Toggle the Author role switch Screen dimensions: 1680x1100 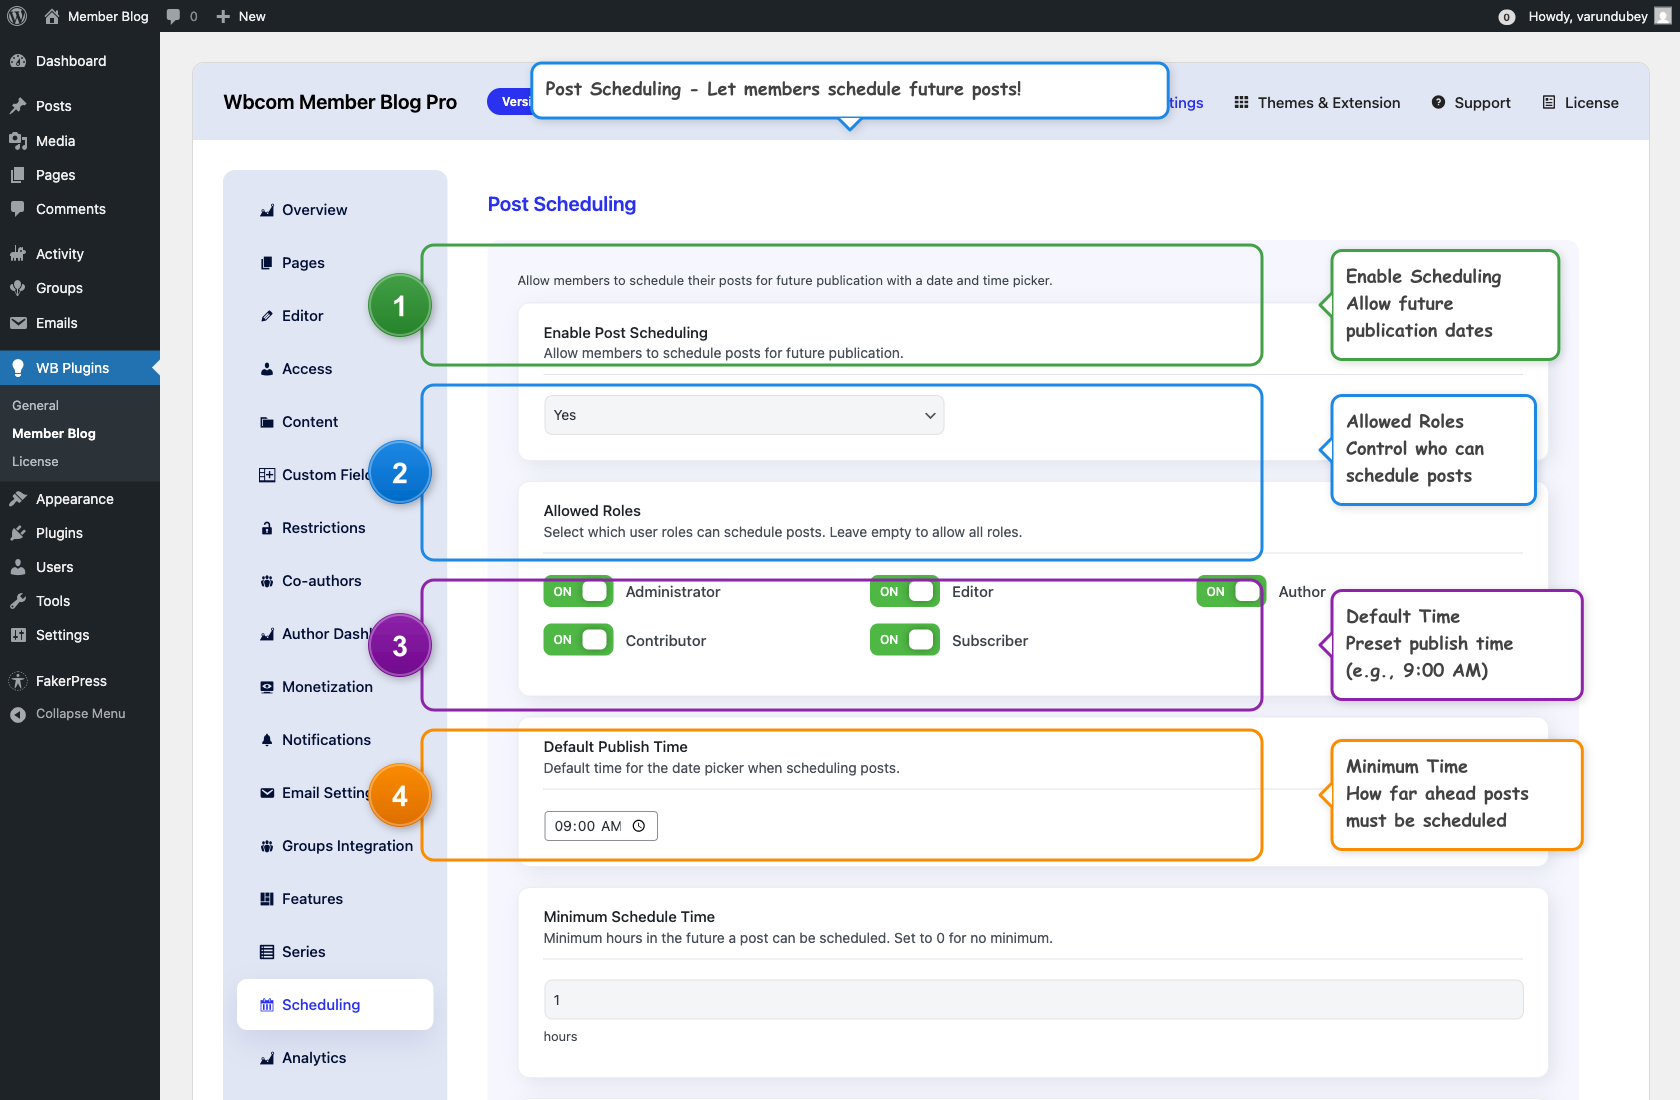(1230, 591)
